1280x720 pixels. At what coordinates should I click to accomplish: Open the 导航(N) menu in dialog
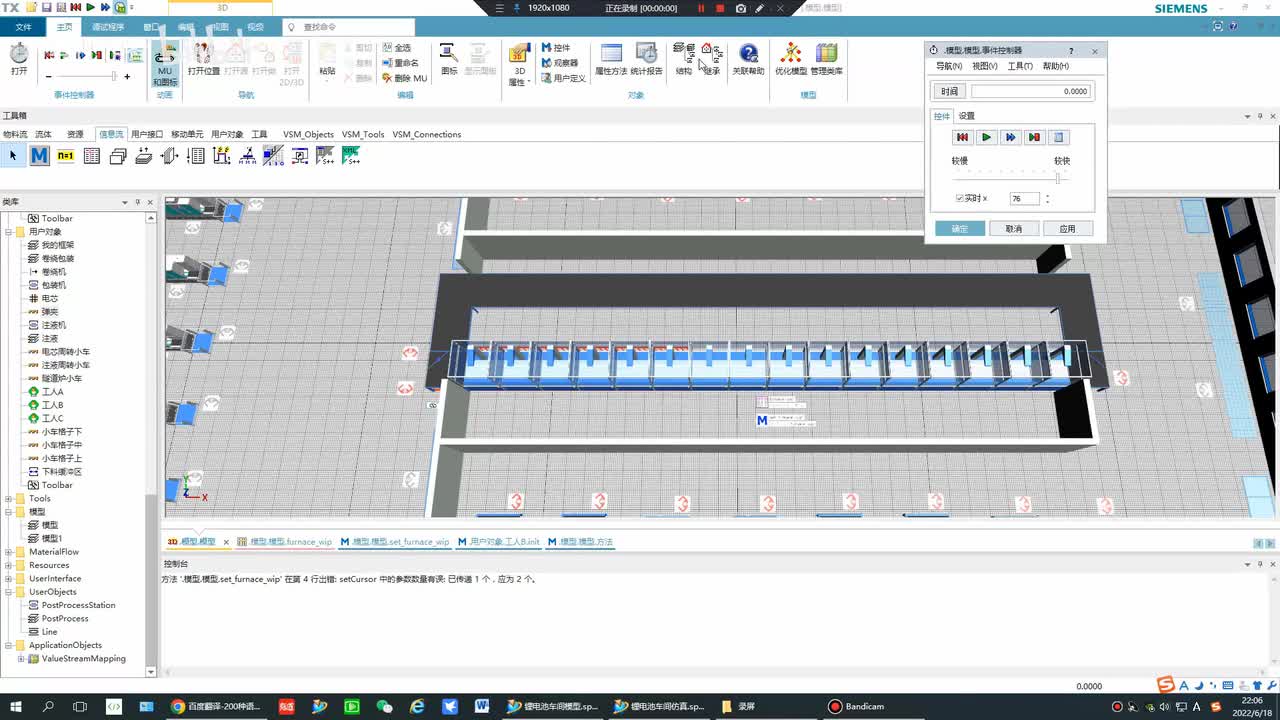(x=949, y=66)
